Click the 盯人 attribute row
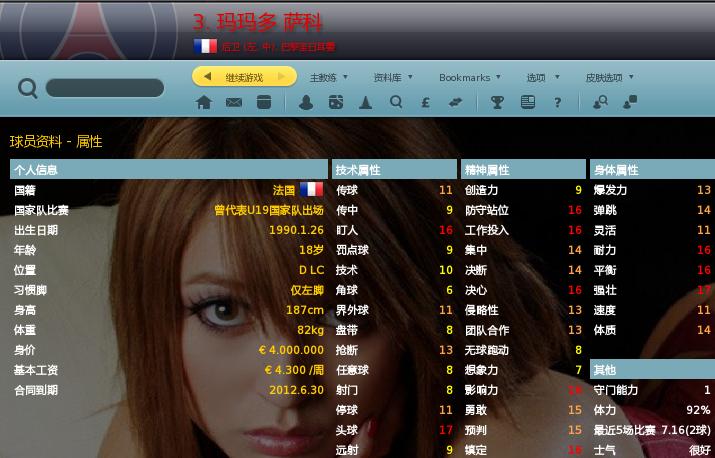Viewport: 715px width, 458px height. click(394, 230)
